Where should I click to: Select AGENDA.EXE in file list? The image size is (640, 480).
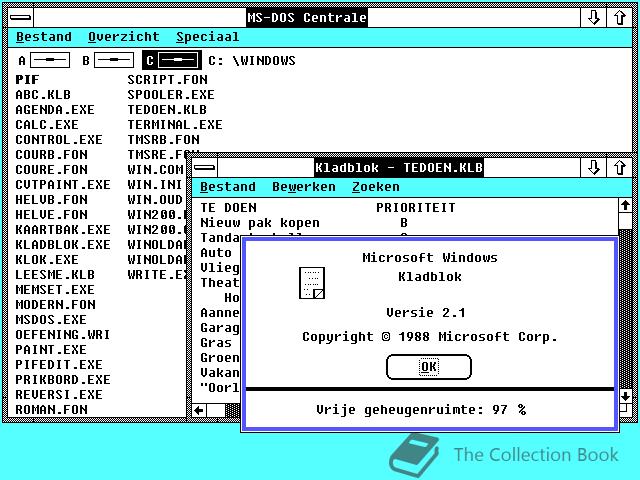click(55, 110)
